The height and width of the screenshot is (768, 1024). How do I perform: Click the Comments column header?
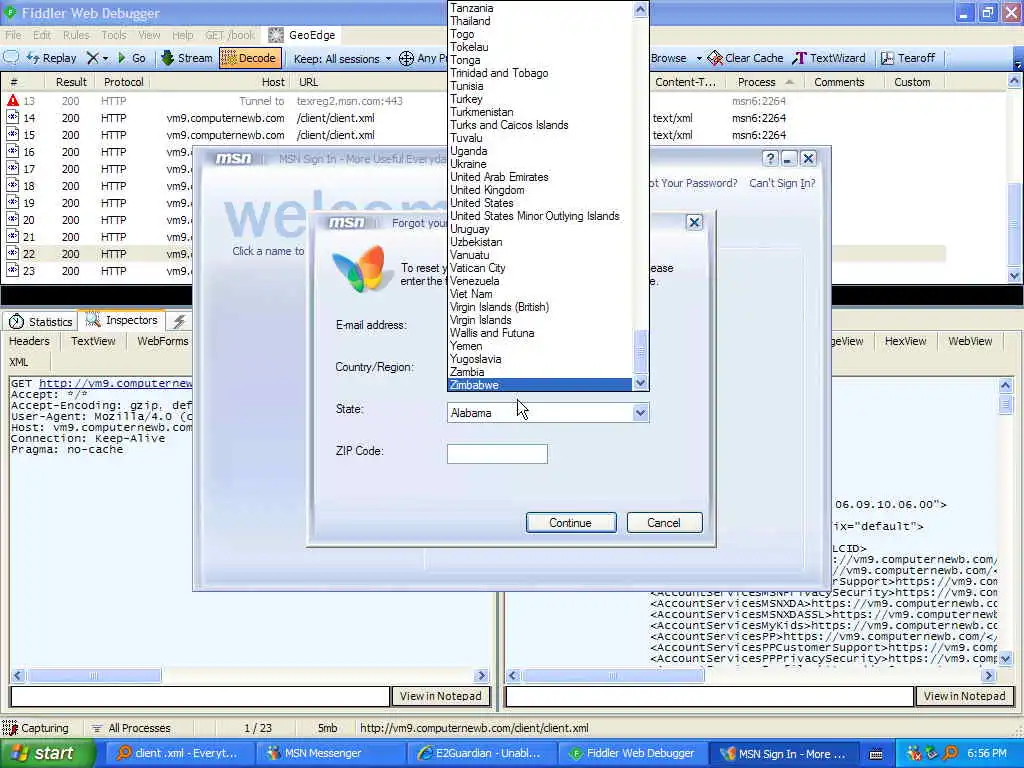click(x=839, y=82)
